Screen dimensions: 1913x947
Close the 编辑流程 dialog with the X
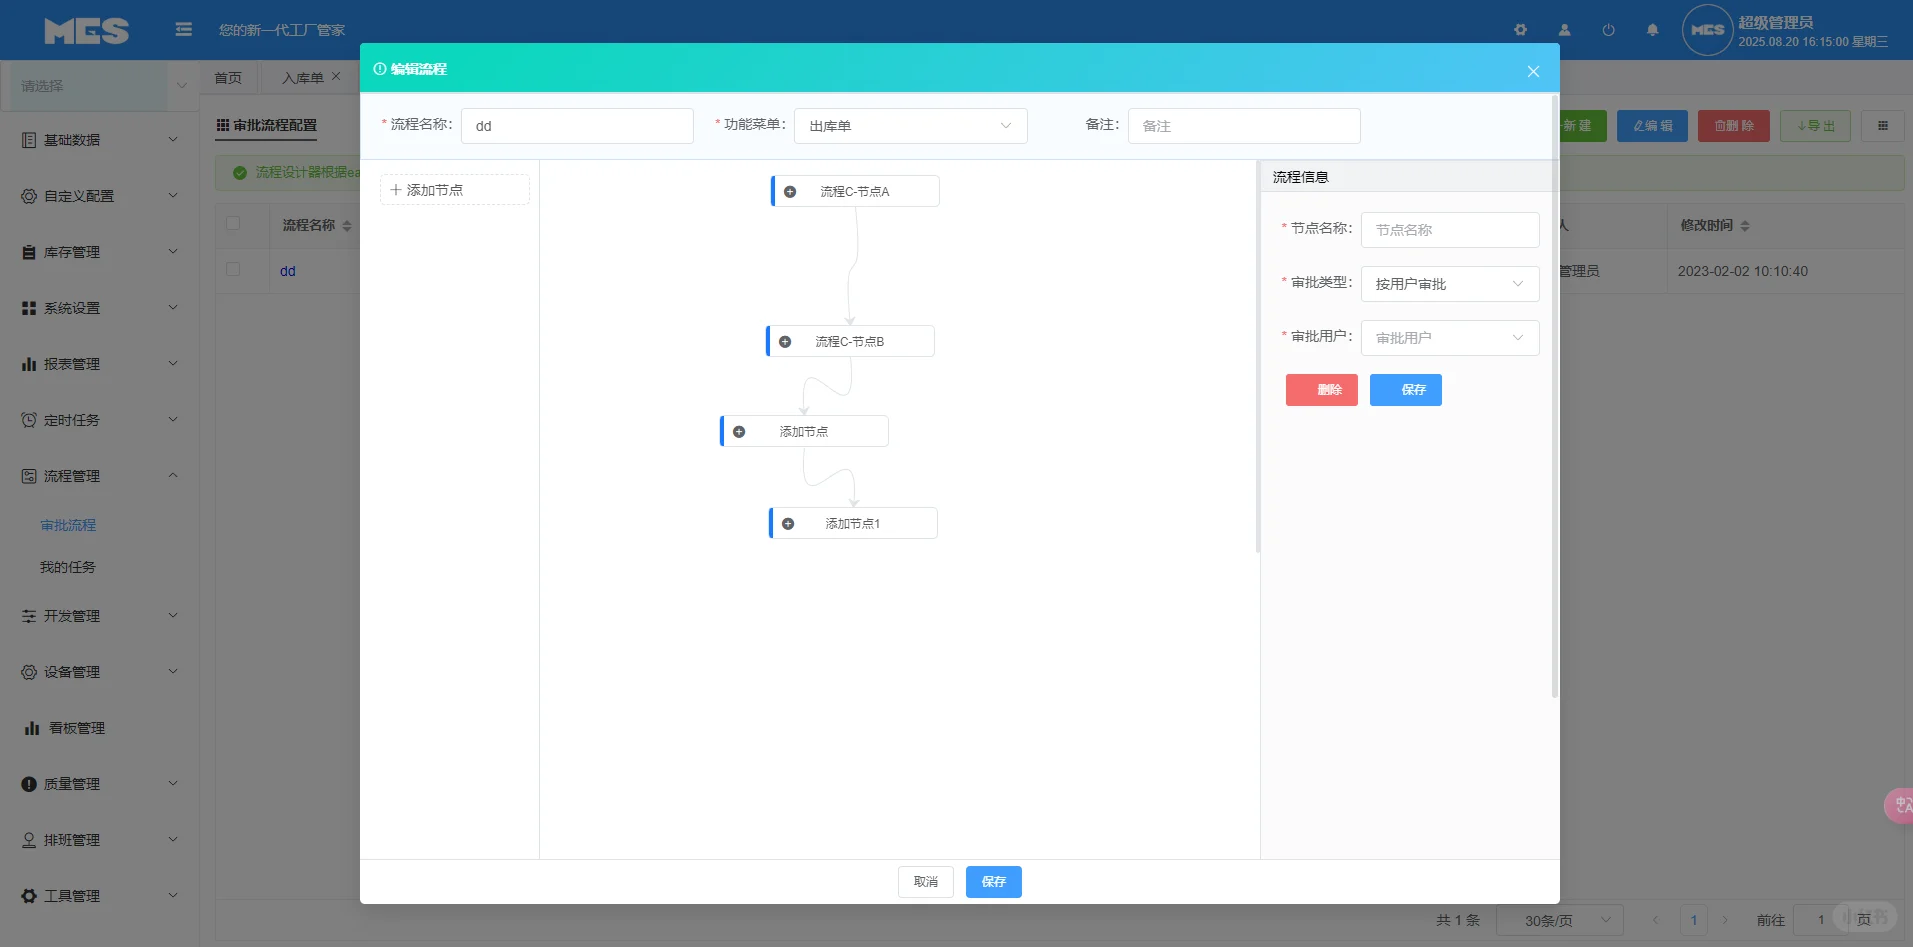[x=1533, y=71]
